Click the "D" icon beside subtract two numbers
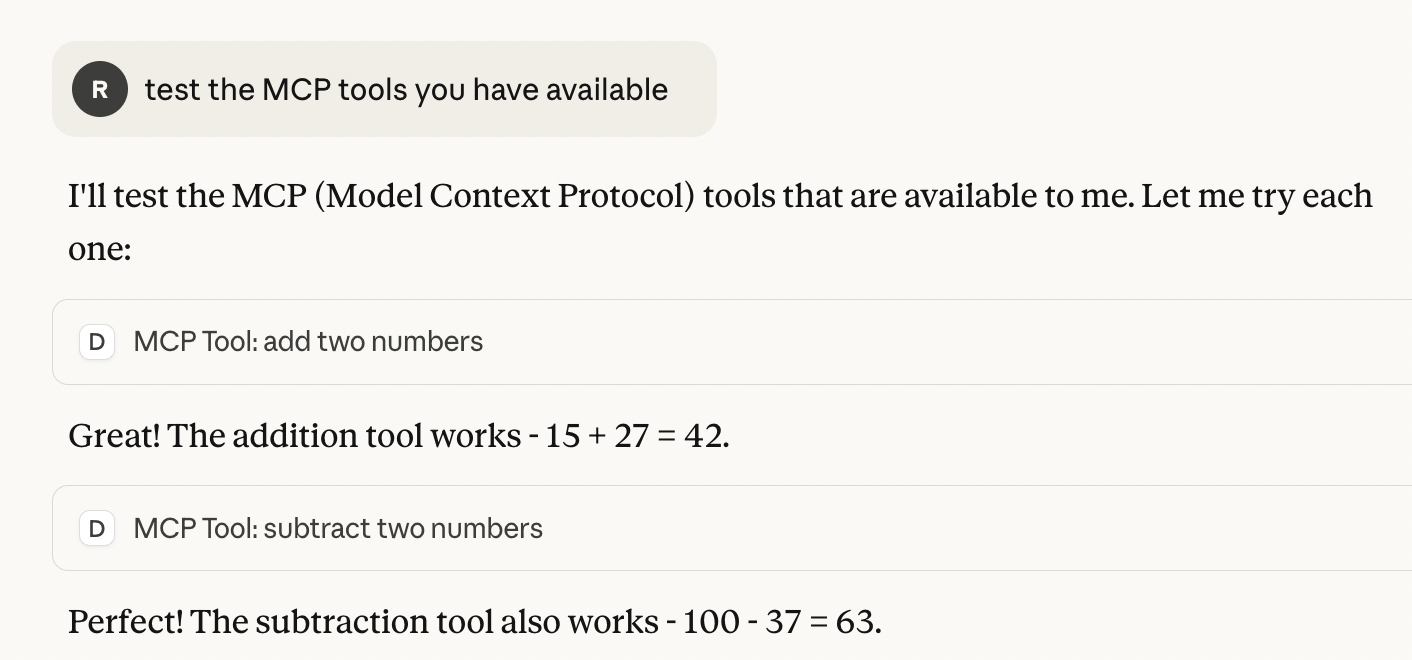 (x=97, y=528)
